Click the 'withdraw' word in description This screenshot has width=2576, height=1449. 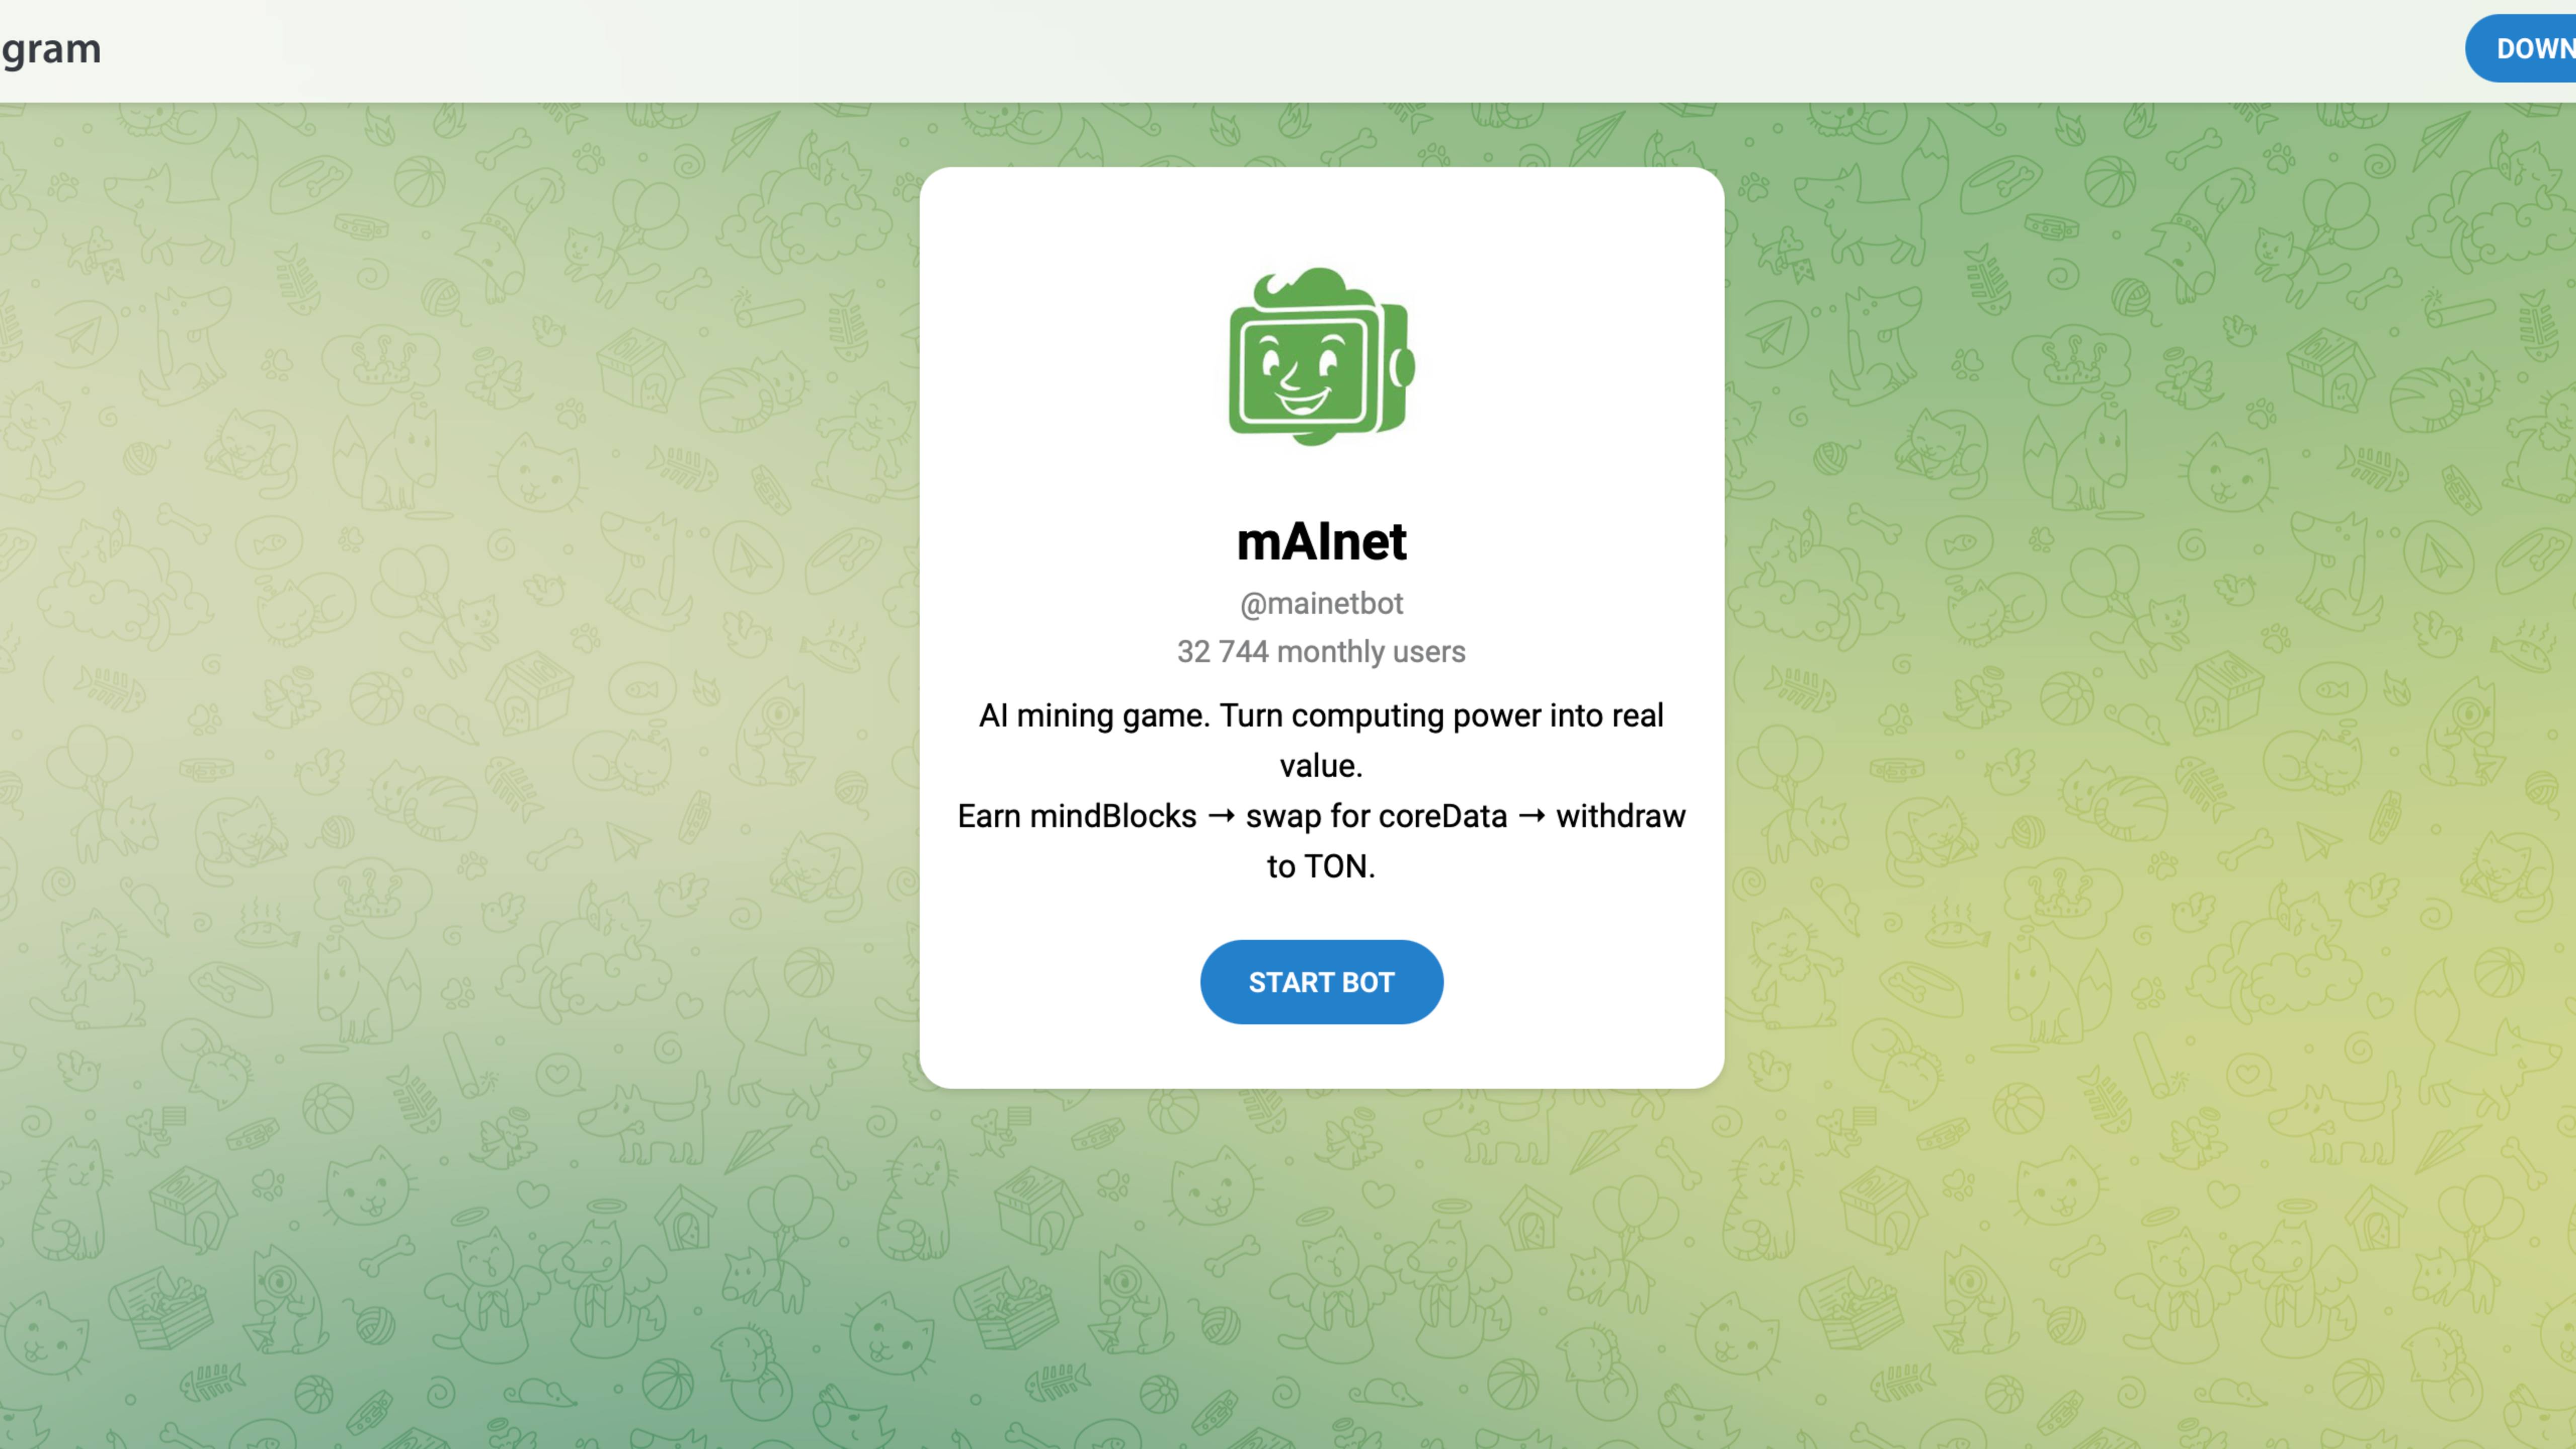tap(1620, 816)
